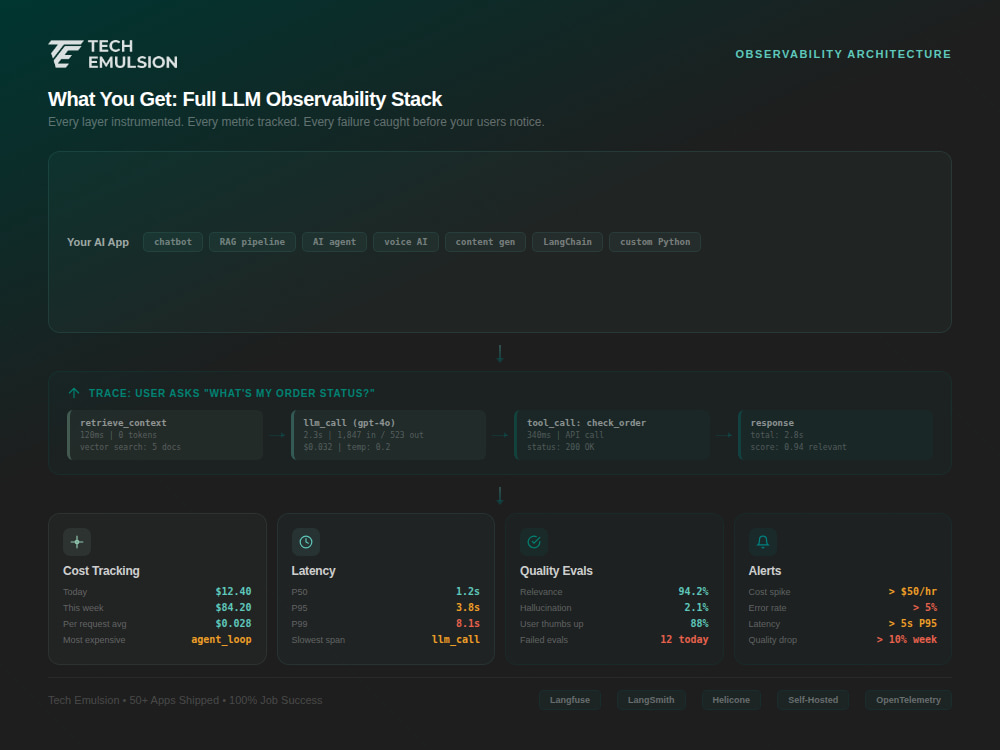Screen dimensions: 1000x750
Task: Click the Cost Tracking sparkle icon
Action: 77,542
